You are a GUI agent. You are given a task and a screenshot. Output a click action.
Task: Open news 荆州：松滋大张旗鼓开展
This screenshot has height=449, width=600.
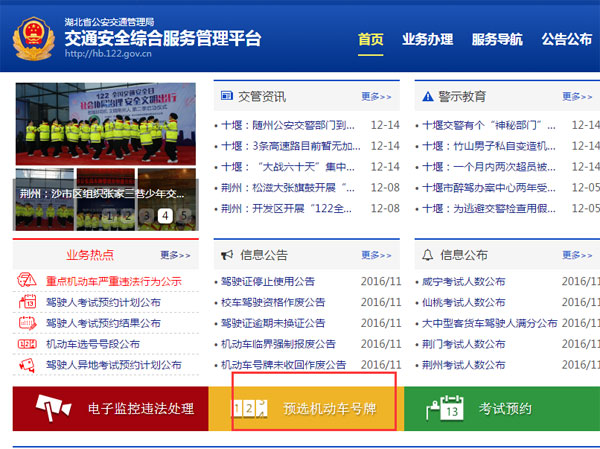tap(288, 188)
